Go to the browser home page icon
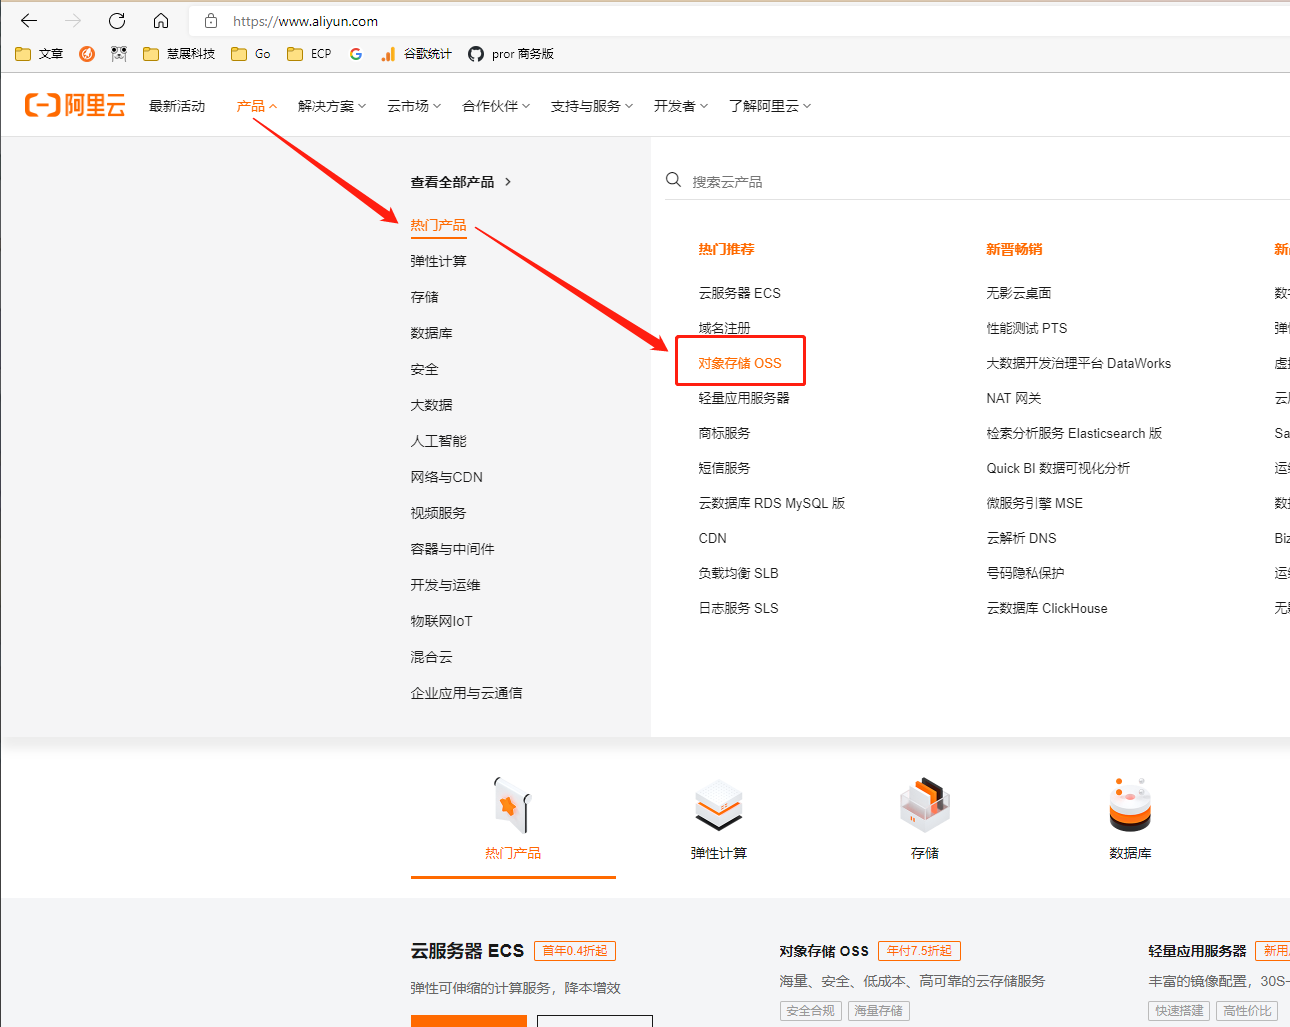The image size is (1290, 1027). click(161, 21)
